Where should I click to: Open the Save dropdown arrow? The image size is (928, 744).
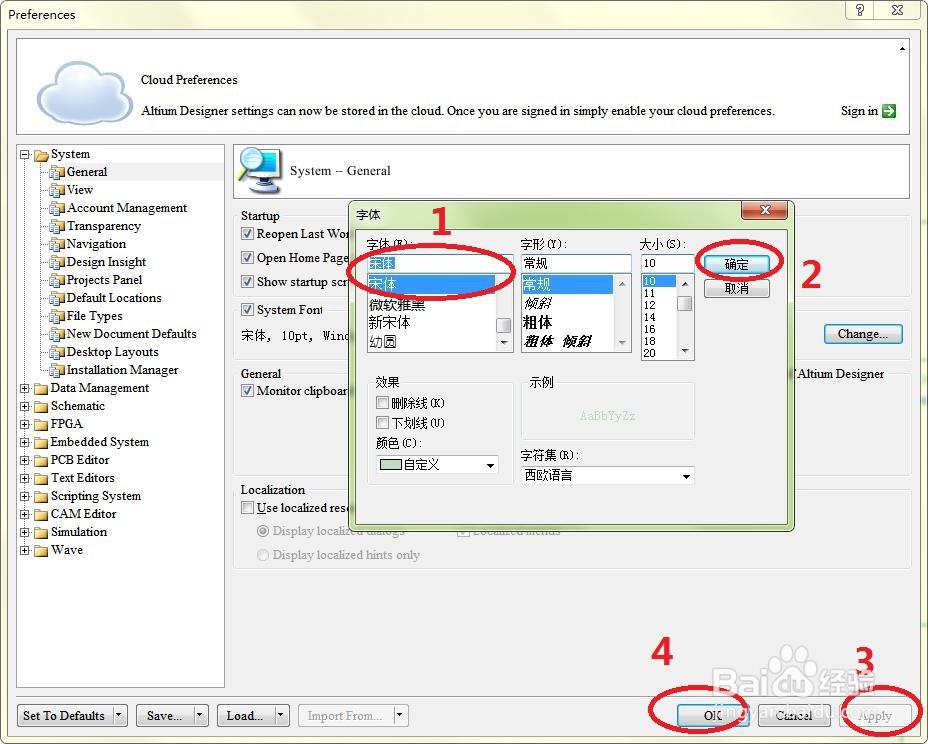pos(199,716)
